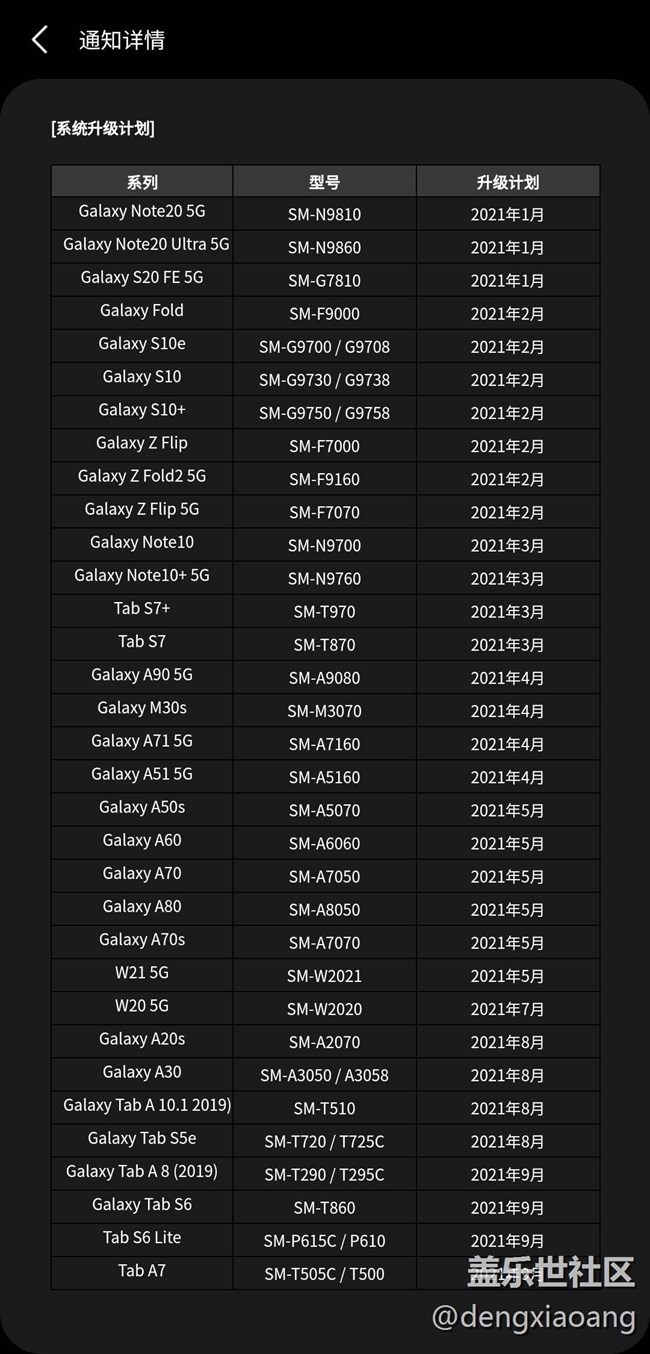Click the @dengxiaoang username watermark
Image resolution: width=650 pixels, height=1354 pixels.
coord(533,1317)
